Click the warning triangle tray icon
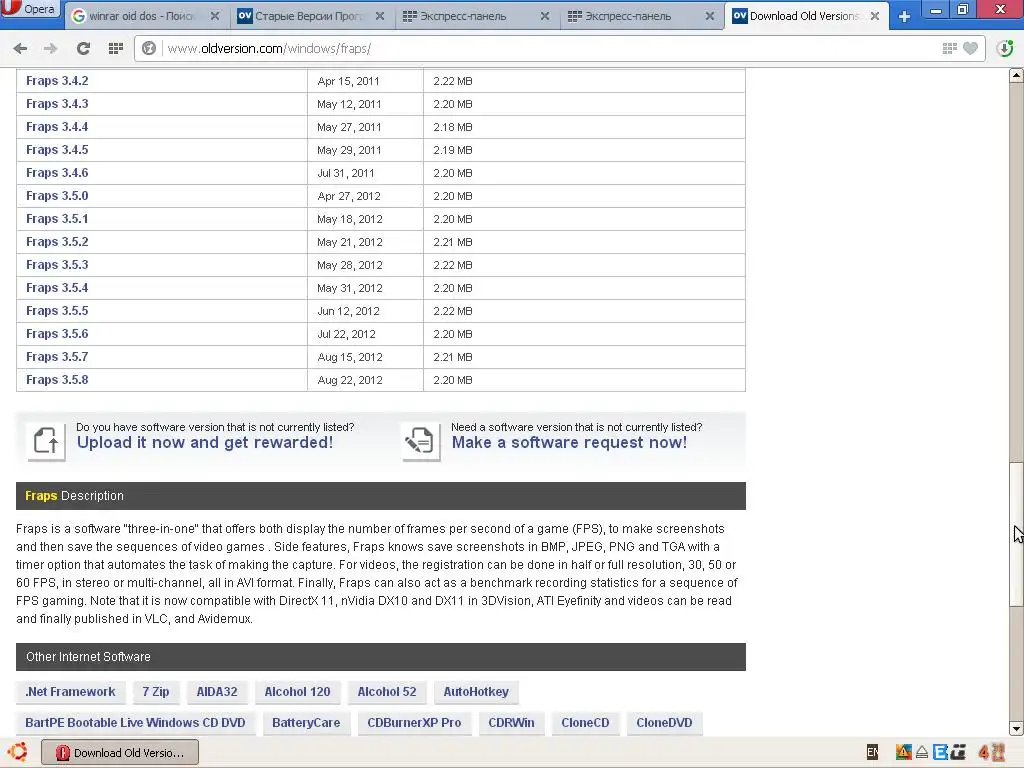 [x=904, y=752]
